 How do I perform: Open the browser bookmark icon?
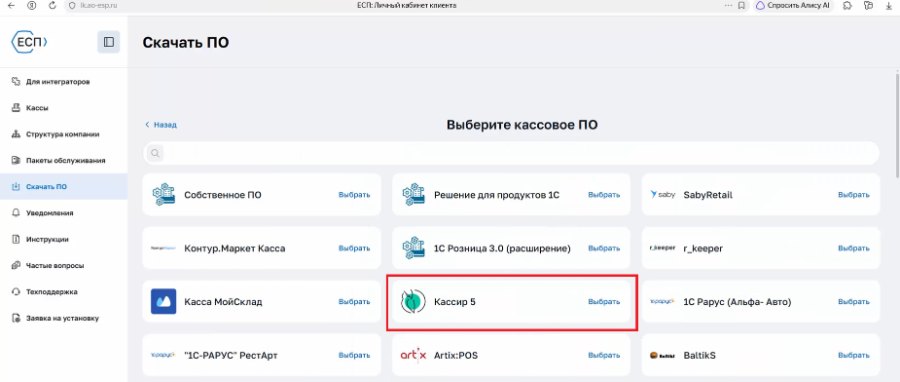pos(742,5)
